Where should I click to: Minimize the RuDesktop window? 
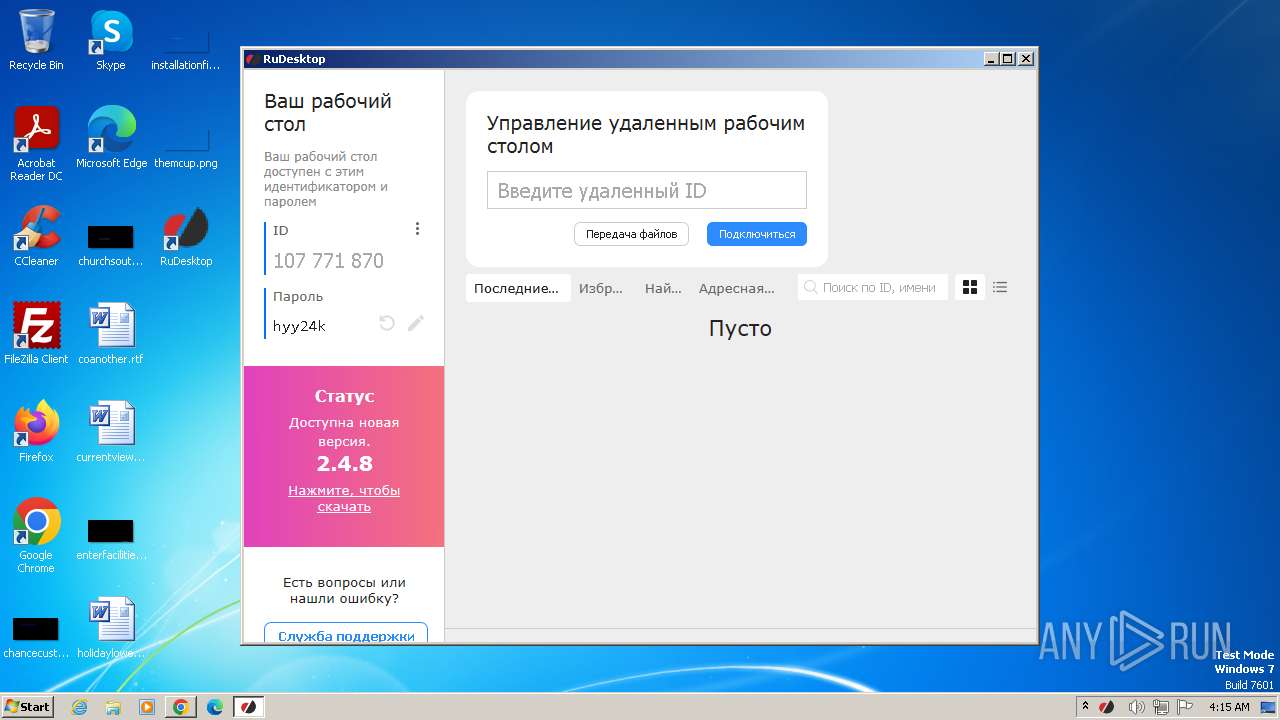tap(991, 59)
